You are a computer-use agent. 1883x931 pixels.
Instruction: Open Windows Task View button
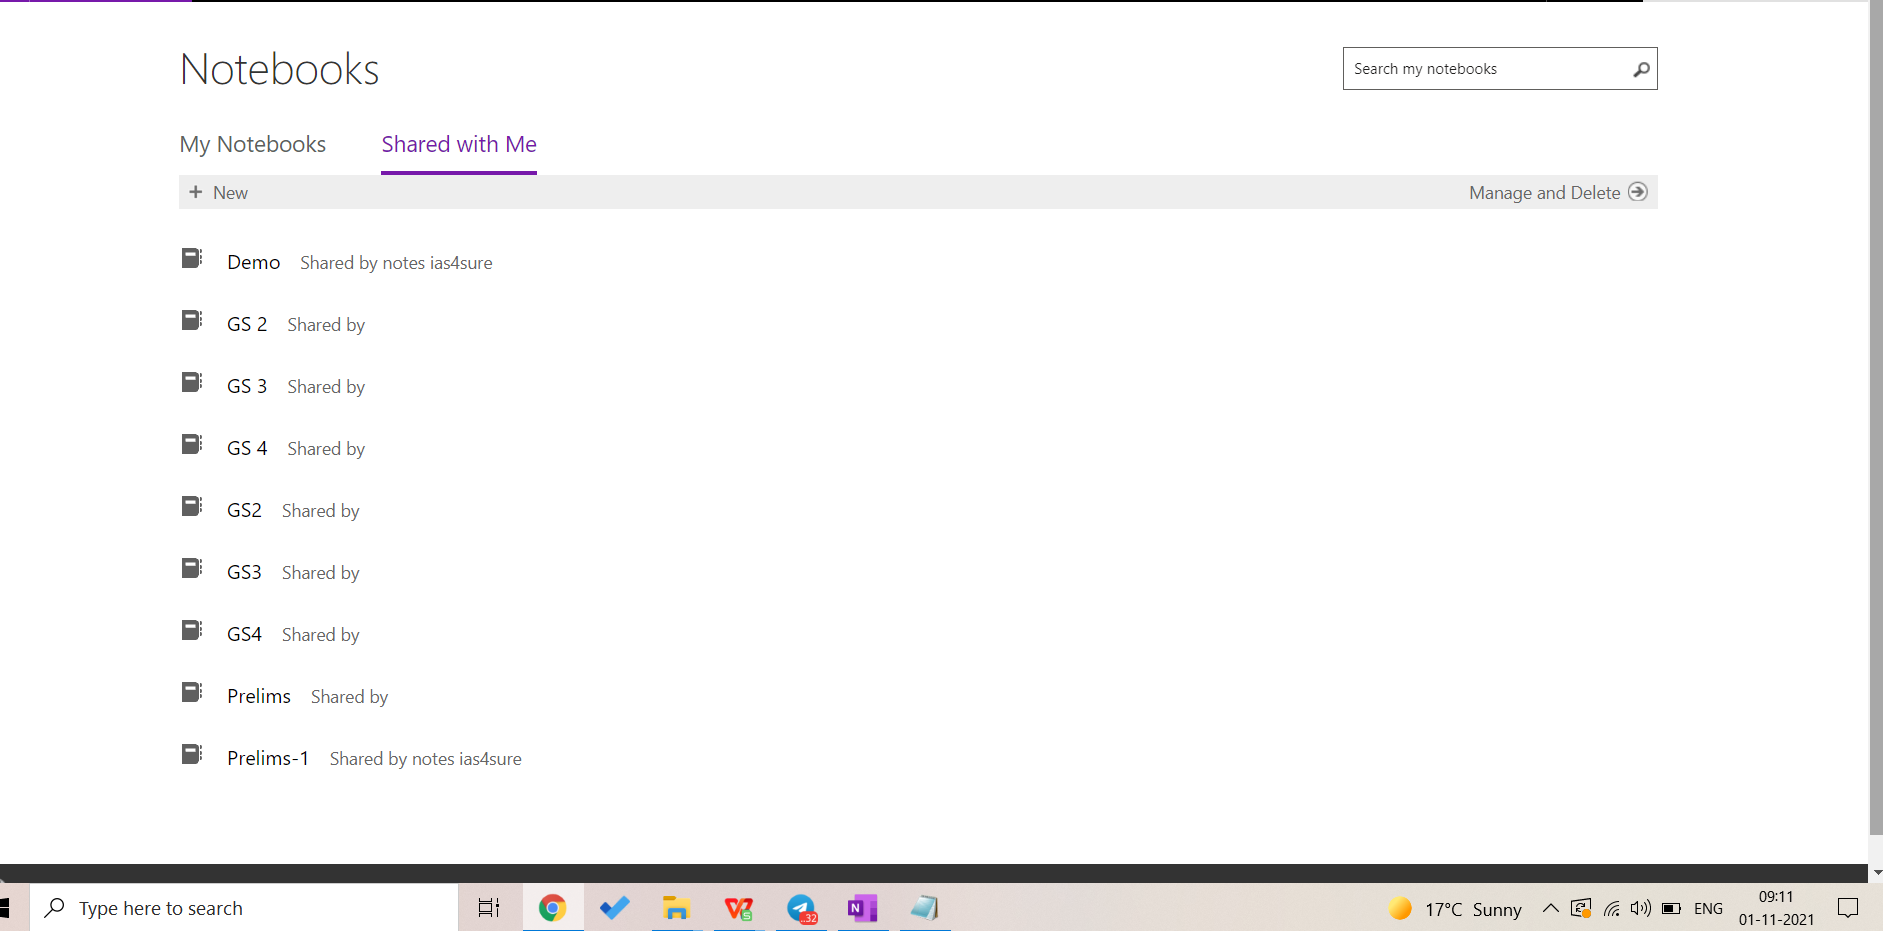(x=489, y=908)
